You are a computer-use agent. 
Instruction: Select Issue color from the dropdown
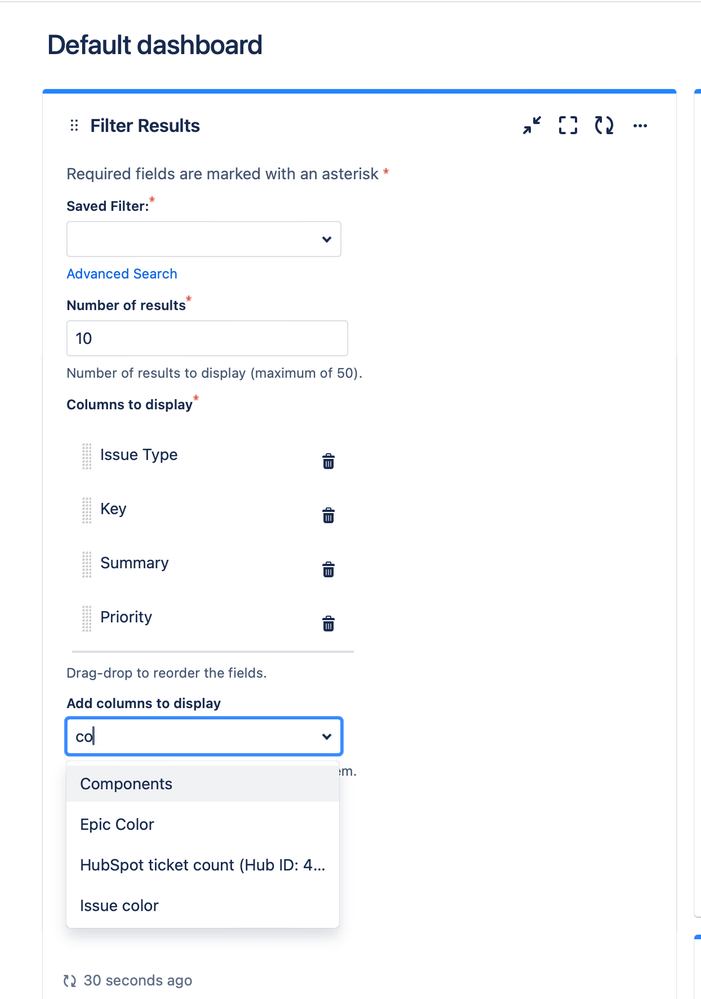tap(119, 906)
